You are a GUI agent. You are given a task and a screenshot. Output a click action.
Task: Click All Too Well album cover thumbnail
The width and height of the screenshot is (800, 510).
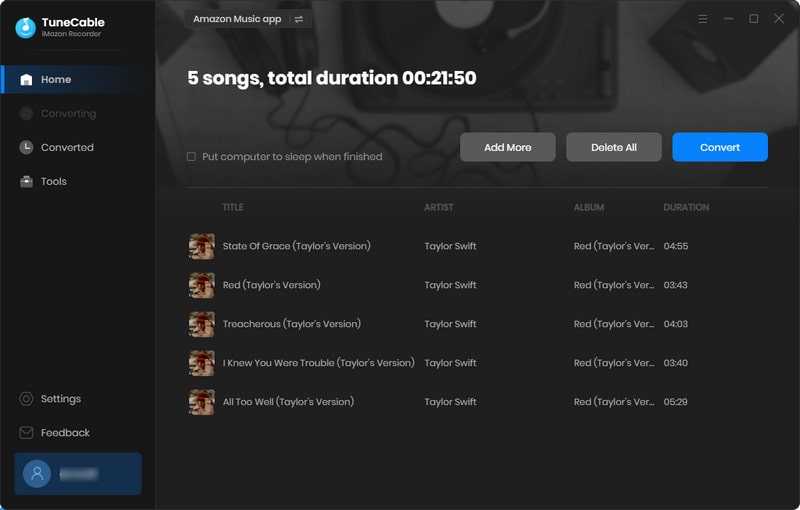coord(202,402)
